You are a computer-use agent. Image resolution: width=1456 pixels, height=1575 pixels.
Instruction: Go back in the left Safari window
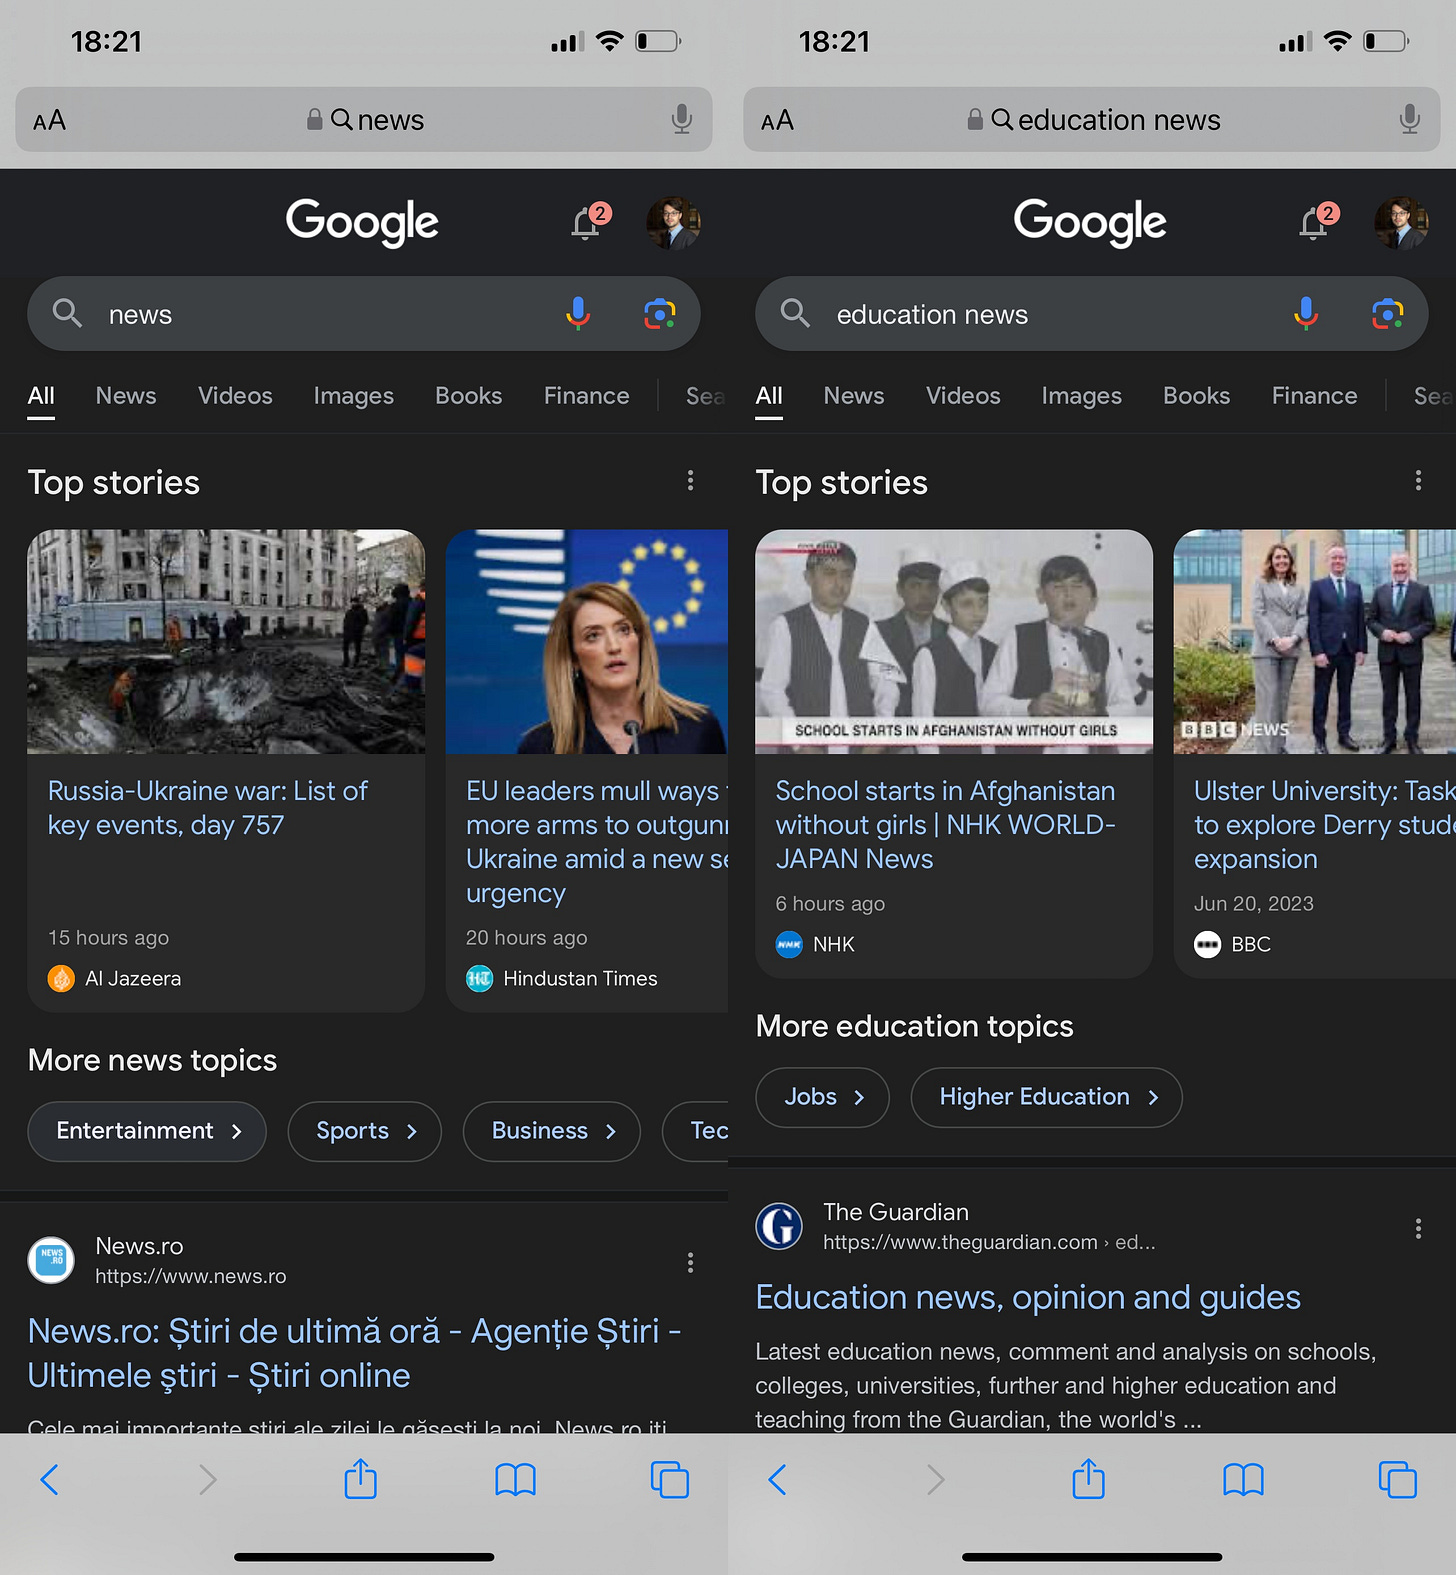click(x=49, y=1479)
